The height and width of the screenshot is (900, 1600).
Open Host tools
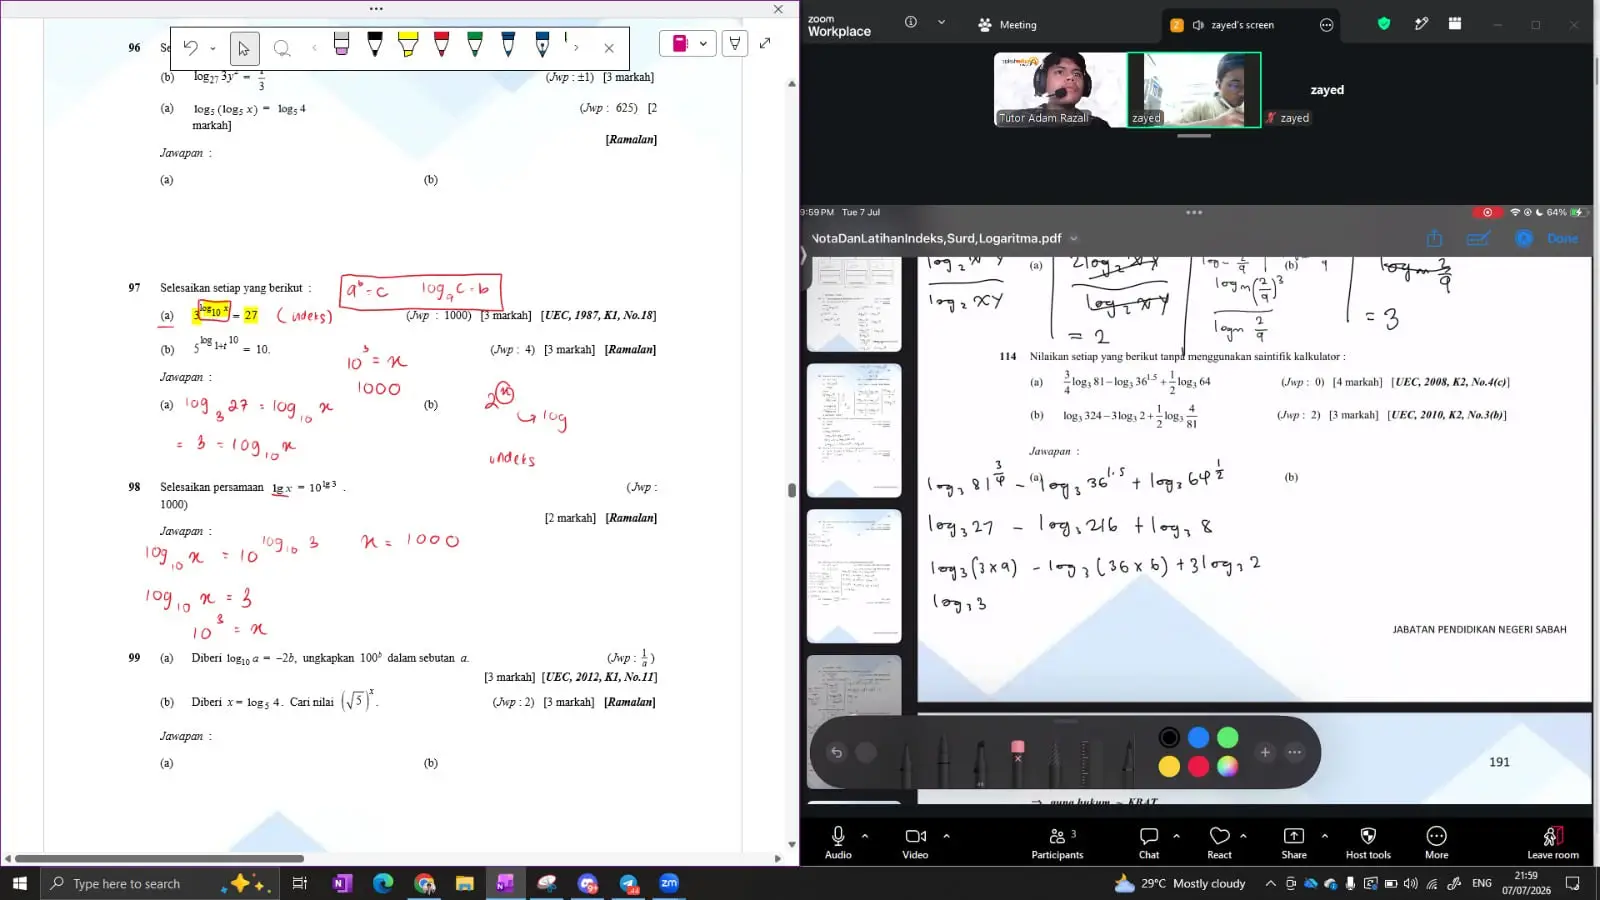pos(1368,842)
